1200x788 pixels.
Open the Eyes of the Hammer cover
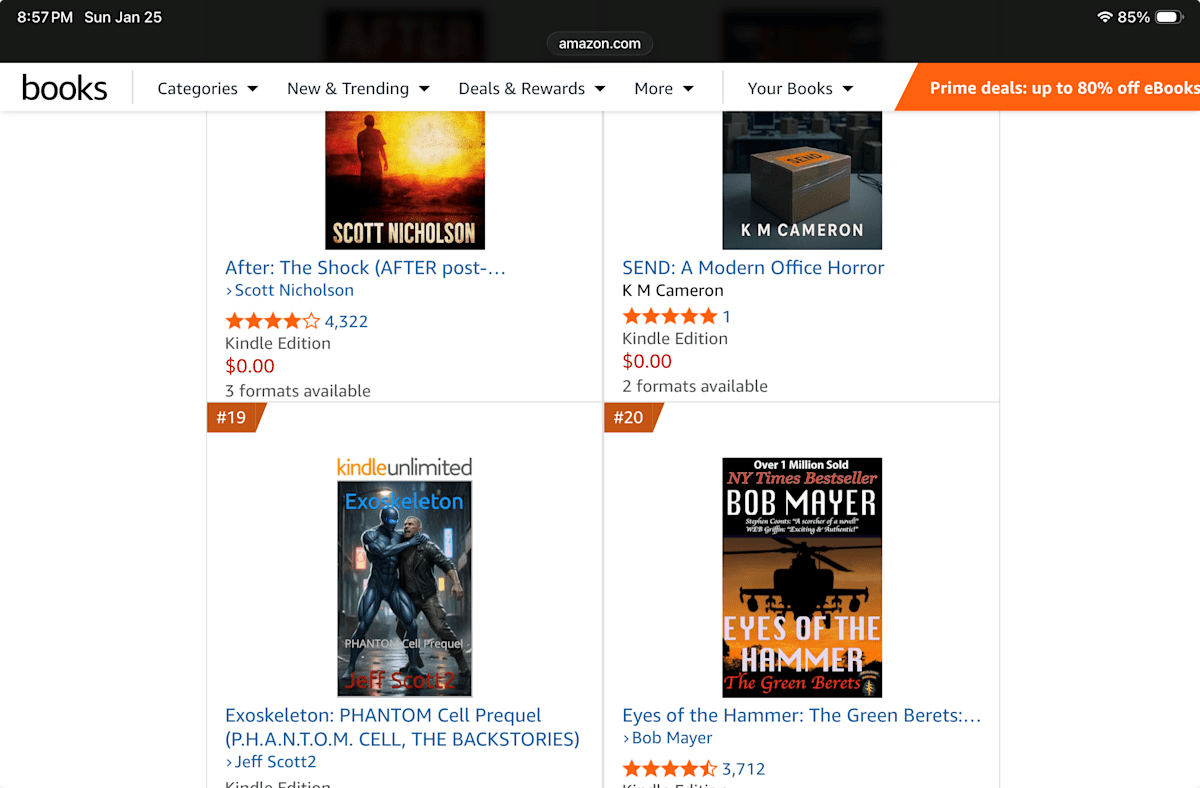click(802, 577)
